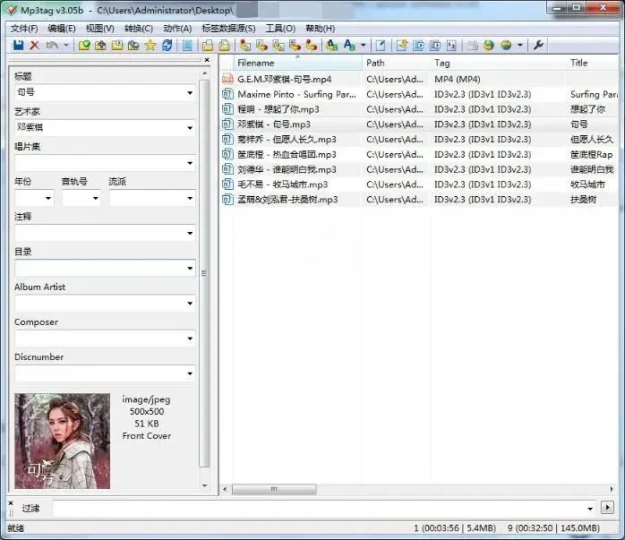Screen dimensions: 625x540
Task: Open Actions (Quick) blue letter icon
Action: [349, 45]
